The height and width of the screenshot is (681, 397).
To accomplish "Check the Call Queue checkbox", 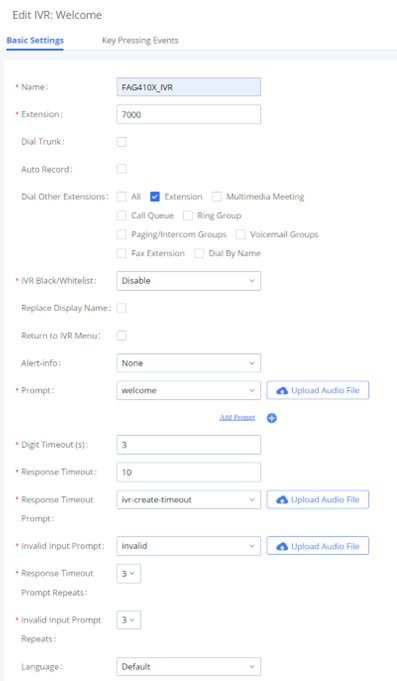I will pos(122,215).
